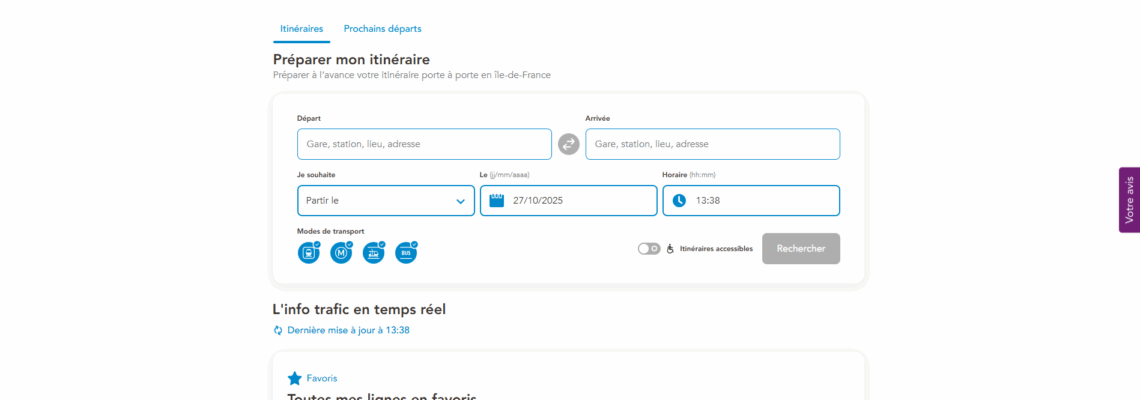Toggle the Metro transport mode

click(341, 253)
